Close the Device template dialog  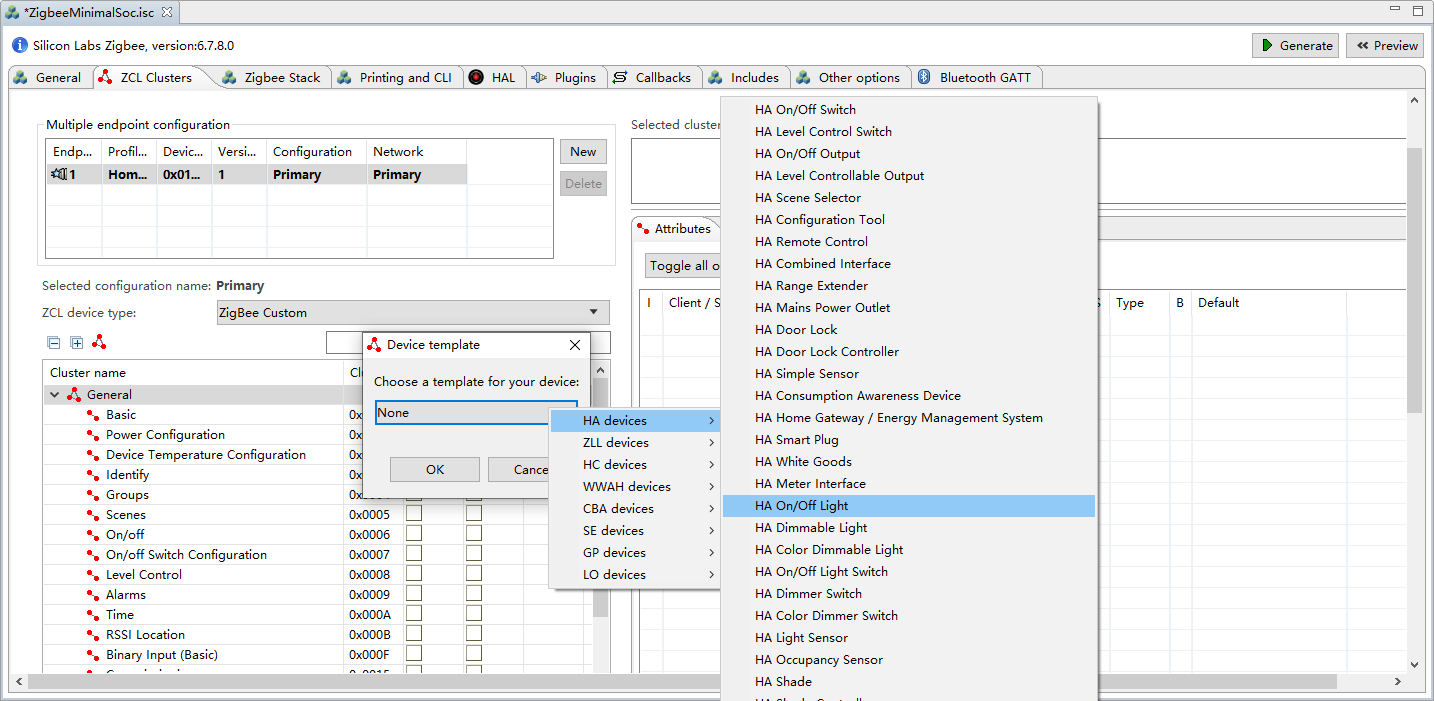(575, 345)
